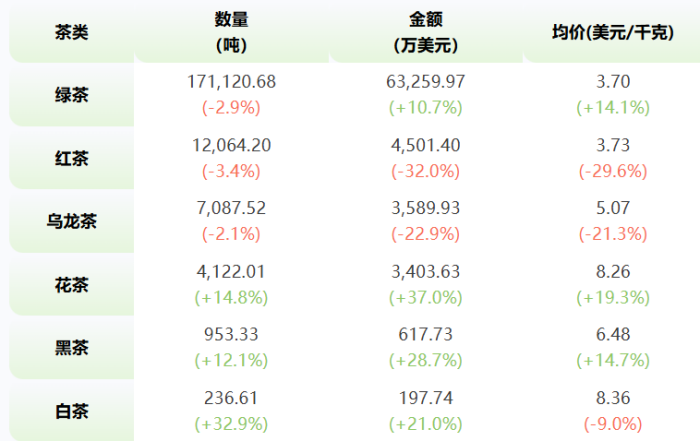This screenshot has width=700, height=441.
Task: Click black tea amount 4,501.40
Action: pyautogui.click(x=425, y=145)
